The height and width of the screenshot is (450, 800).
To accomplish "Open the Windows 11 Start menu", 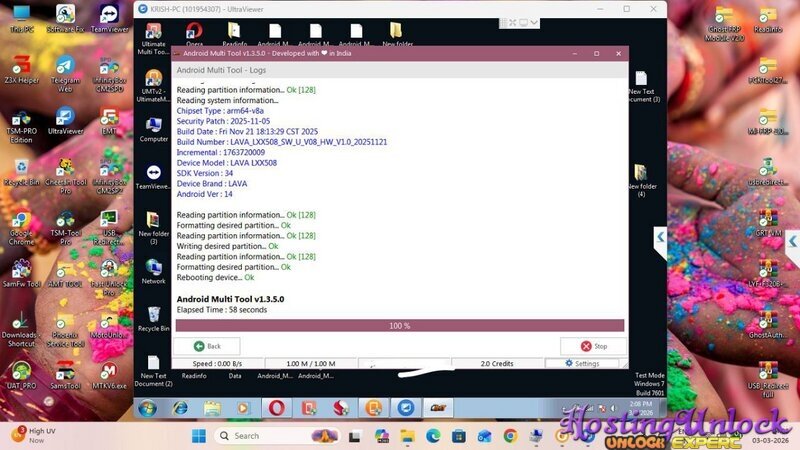I will (x=198, y=436).
